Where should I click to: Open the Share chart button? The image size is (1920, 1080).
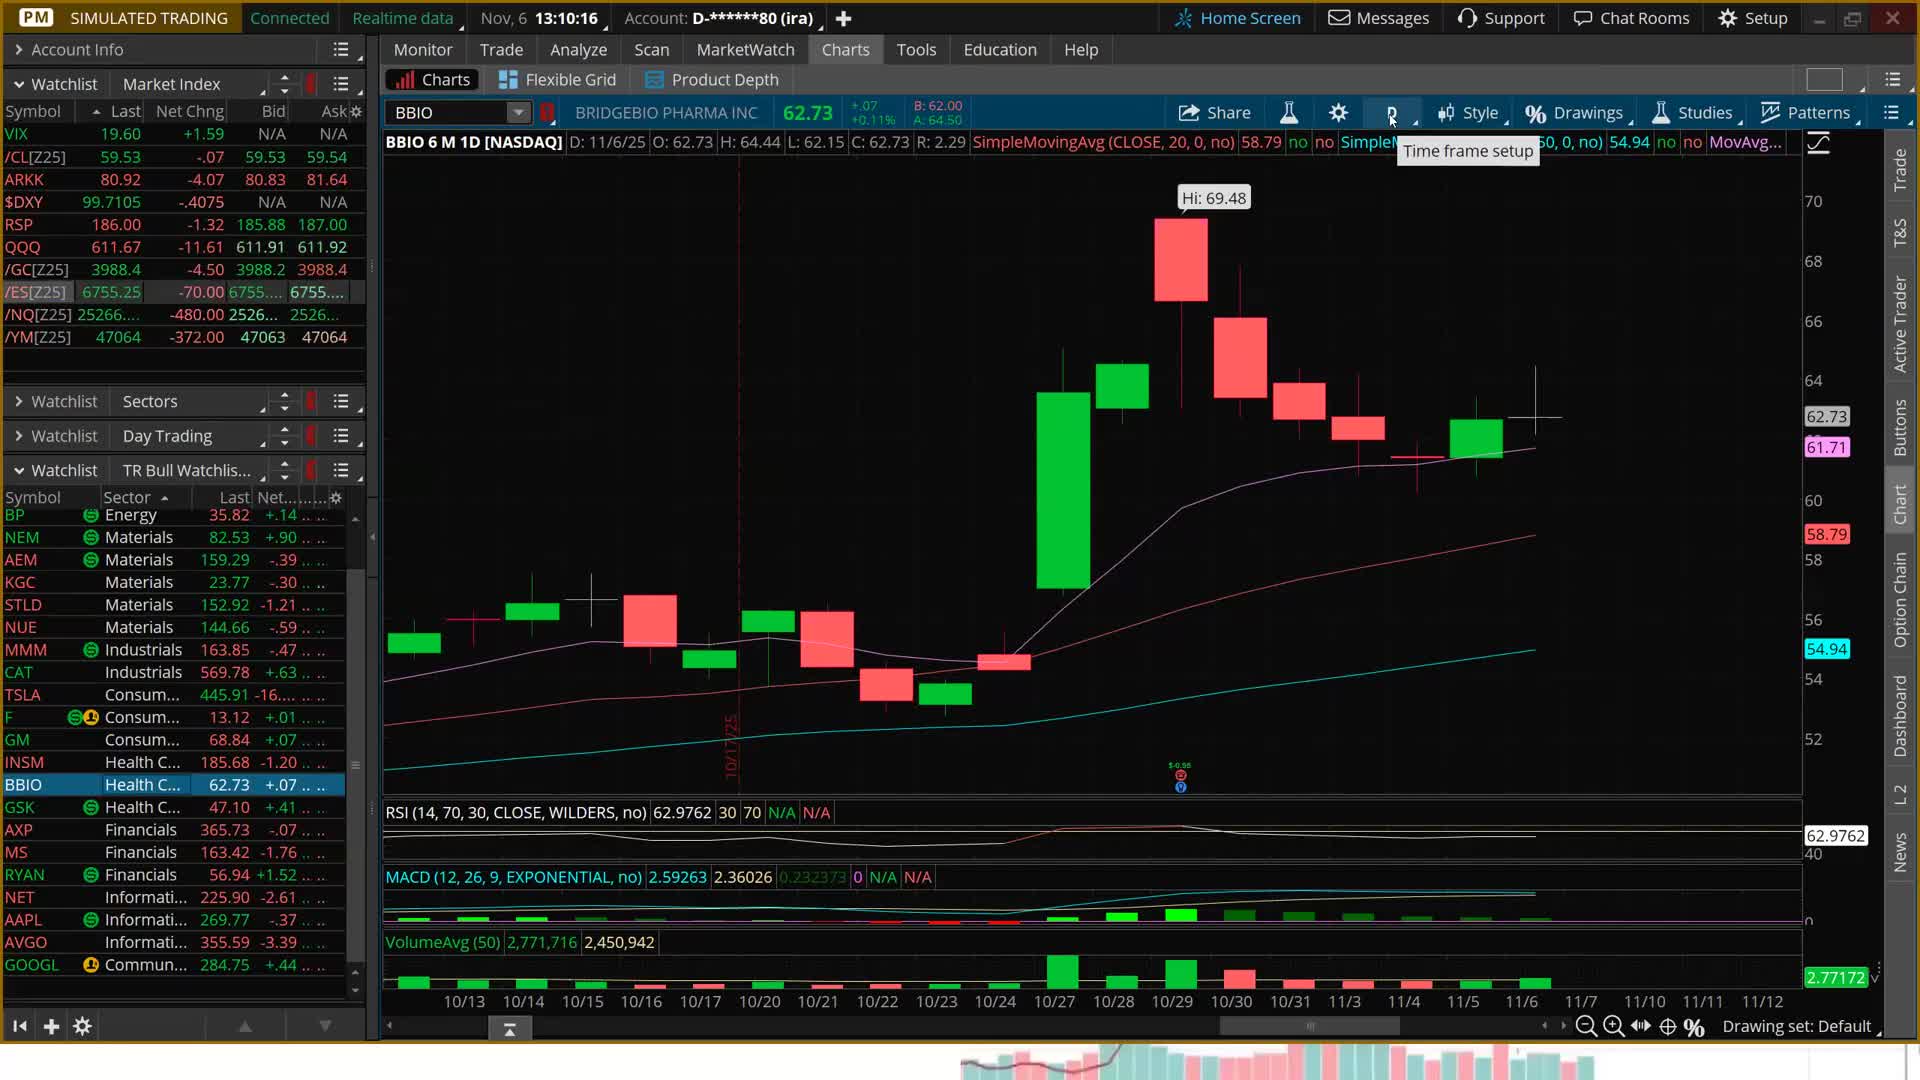[x=1214, y=113]
